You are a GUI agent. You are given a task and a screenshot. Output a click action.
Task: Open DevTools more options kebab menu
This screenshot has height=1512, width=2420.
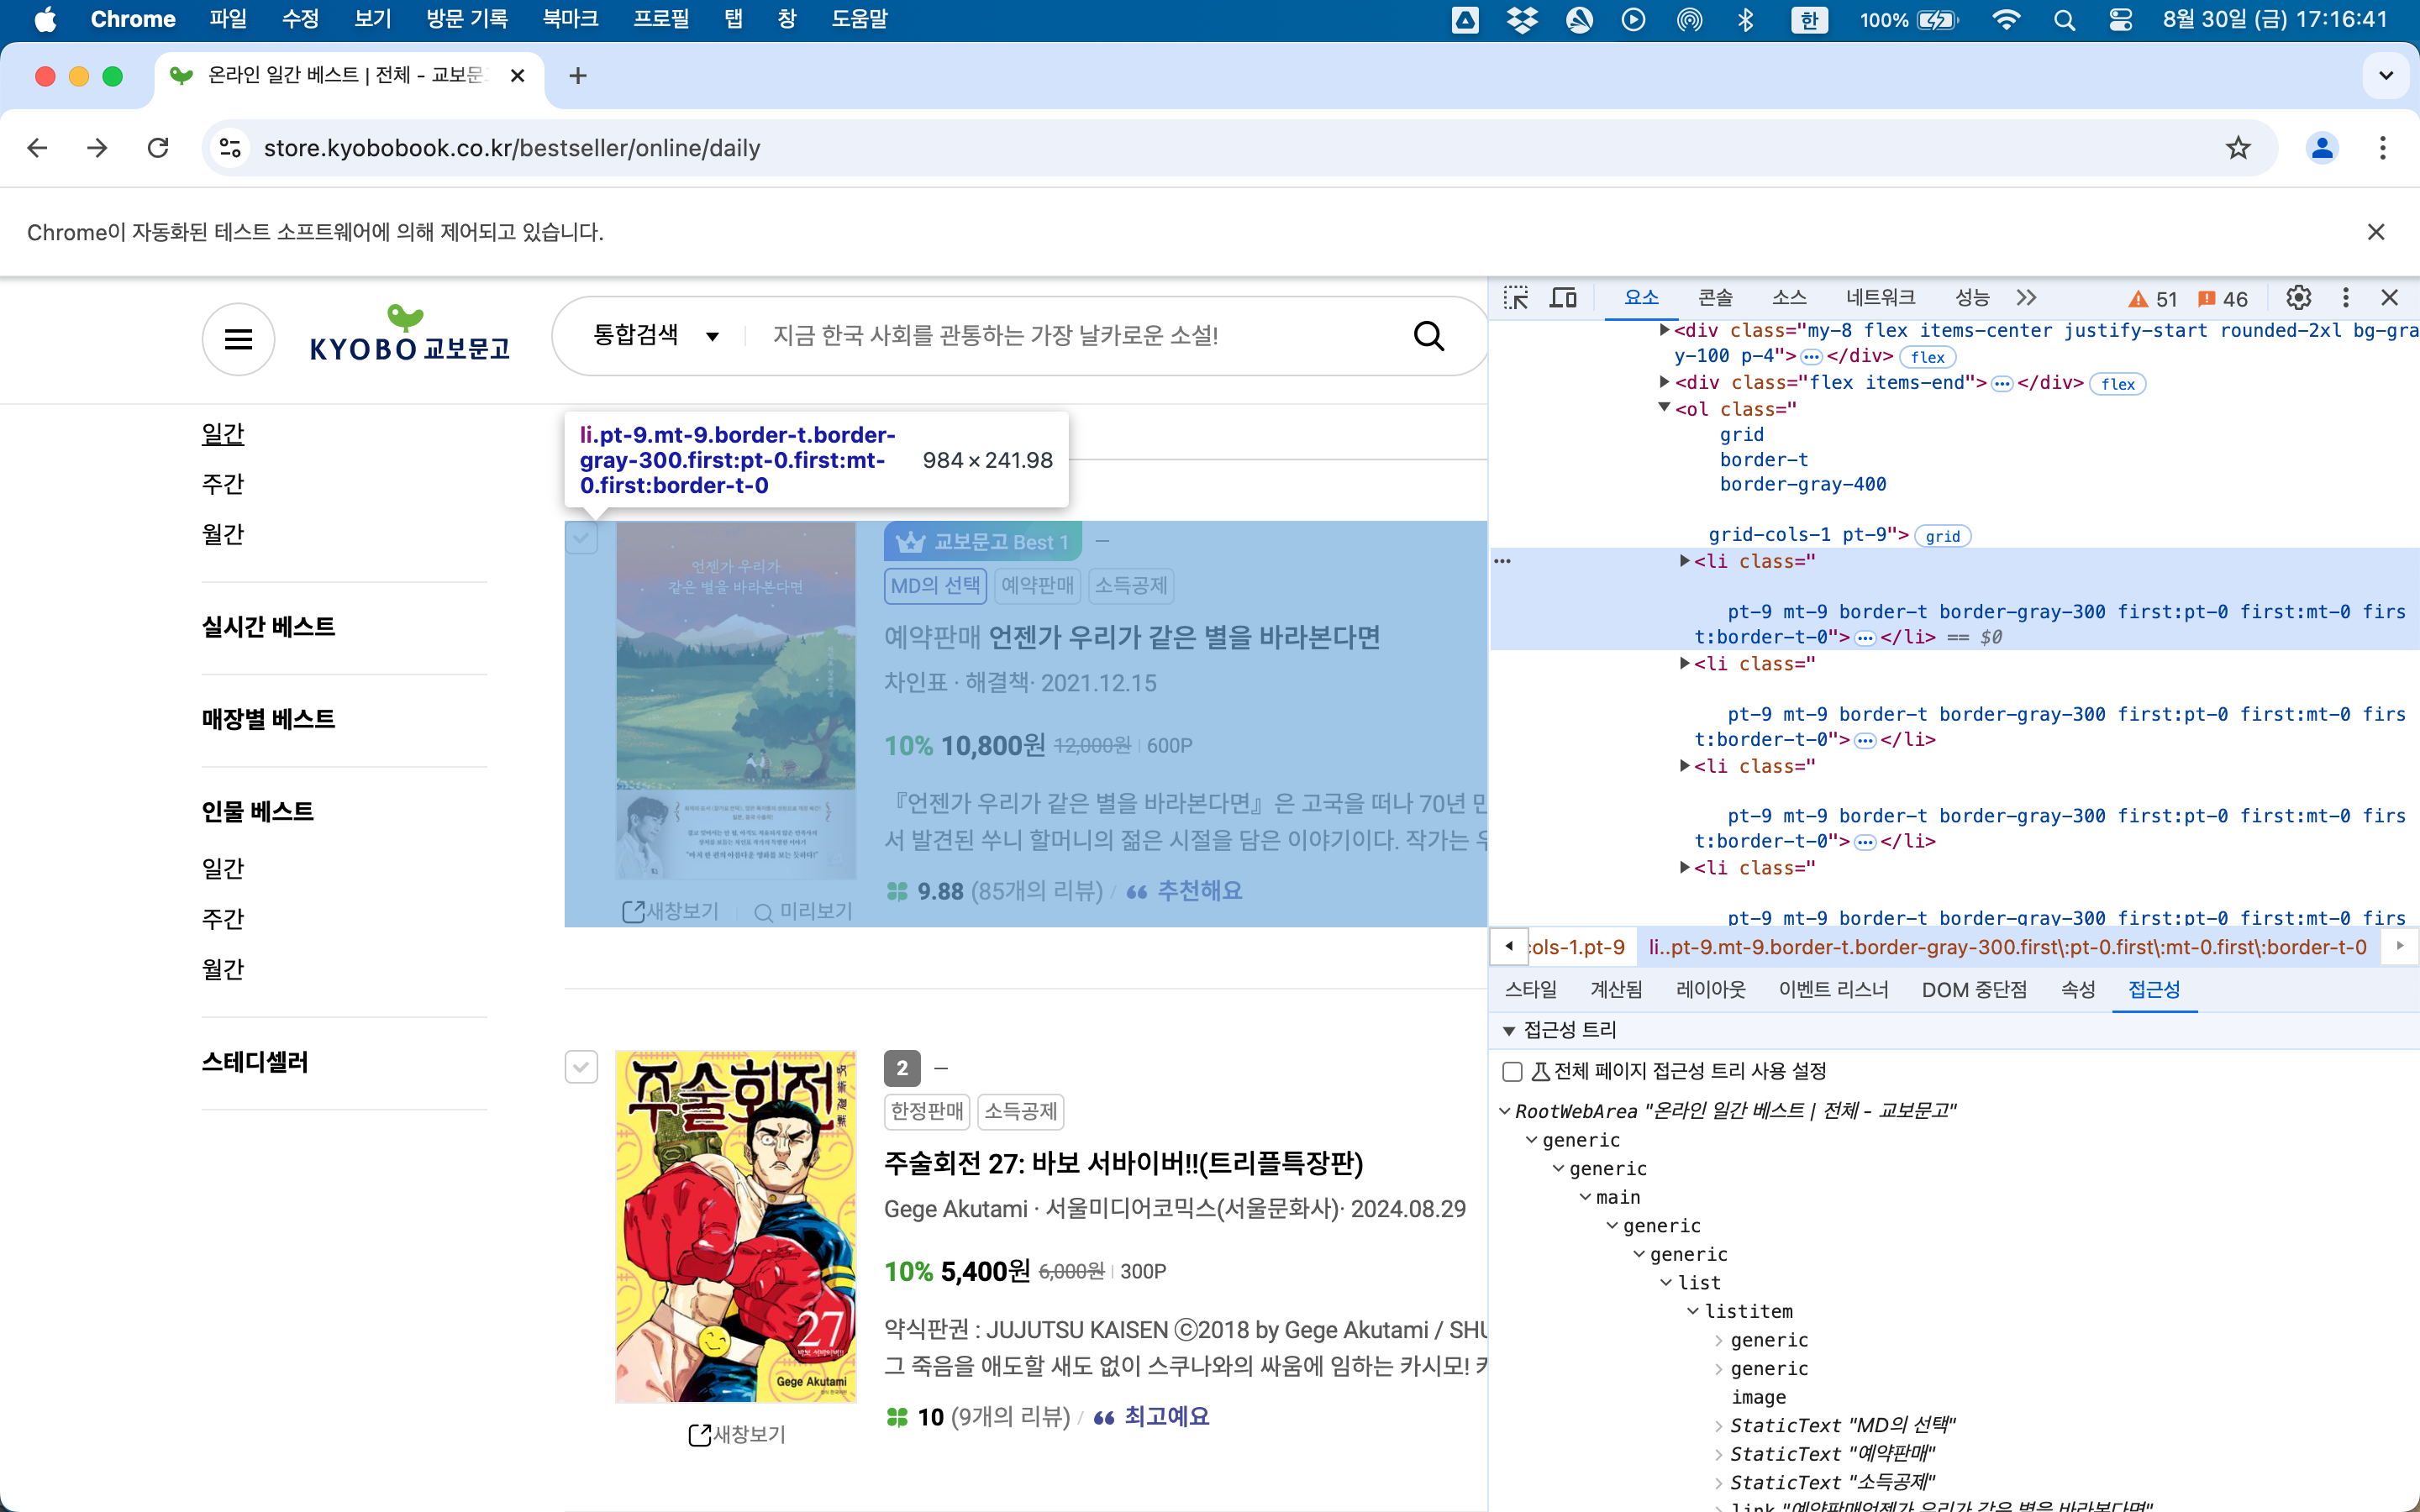[2345, 298]
